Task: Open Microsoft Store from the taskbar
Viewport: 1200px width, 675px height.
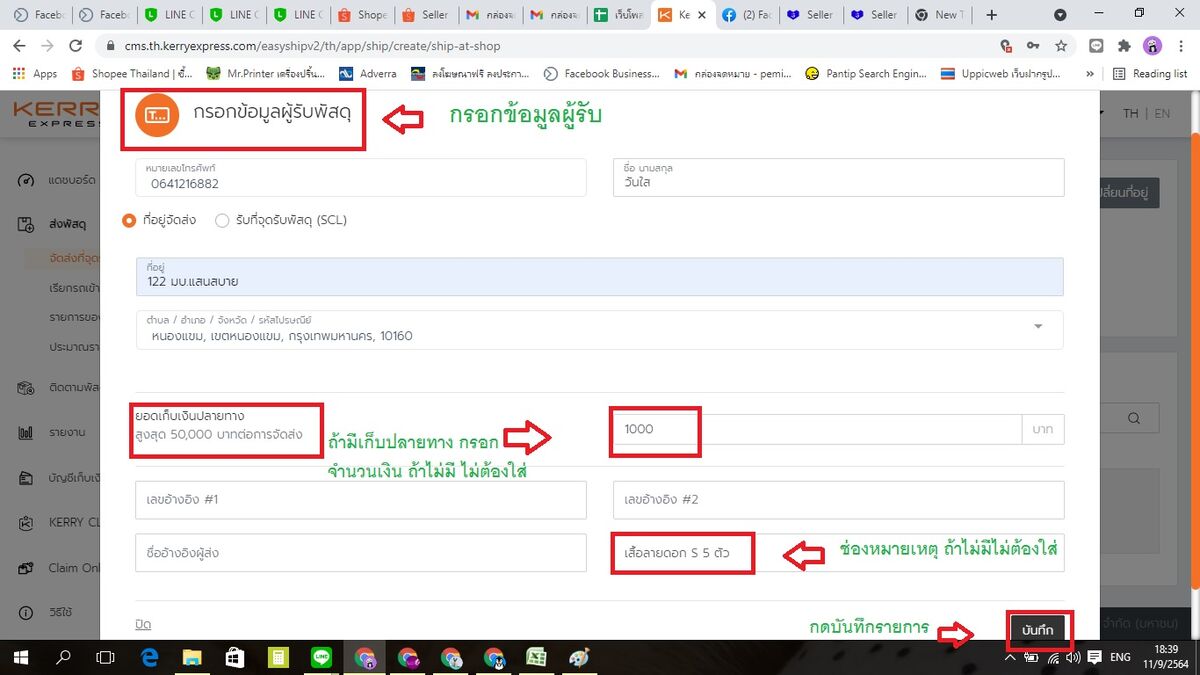Action: pyautogui.click(x=236, y=657)
